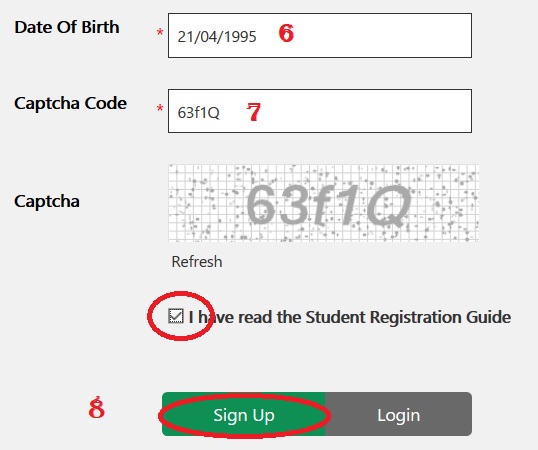
Task: Place cursor on the 21/04/1995 date text
Action: 217,37
